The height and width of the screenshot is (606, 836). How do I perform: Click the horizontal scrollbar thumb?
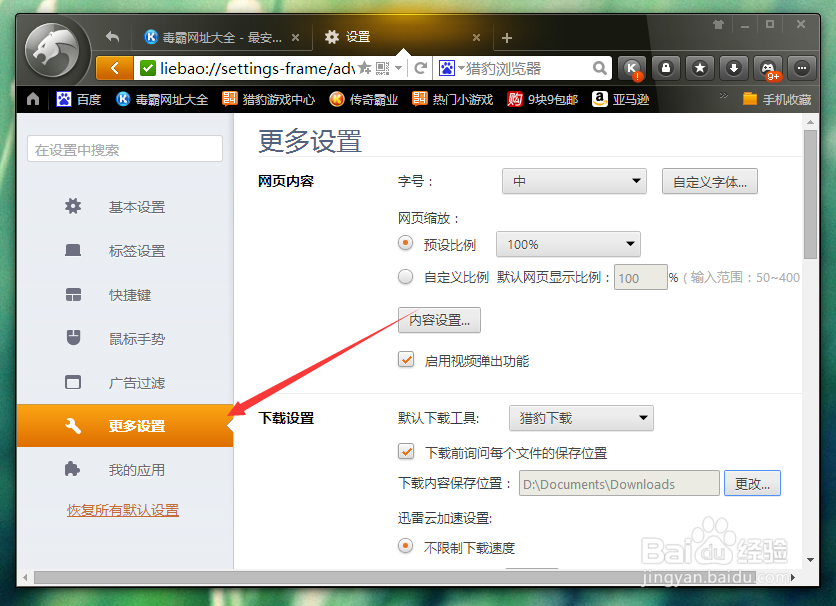click(x=395, y=577)
